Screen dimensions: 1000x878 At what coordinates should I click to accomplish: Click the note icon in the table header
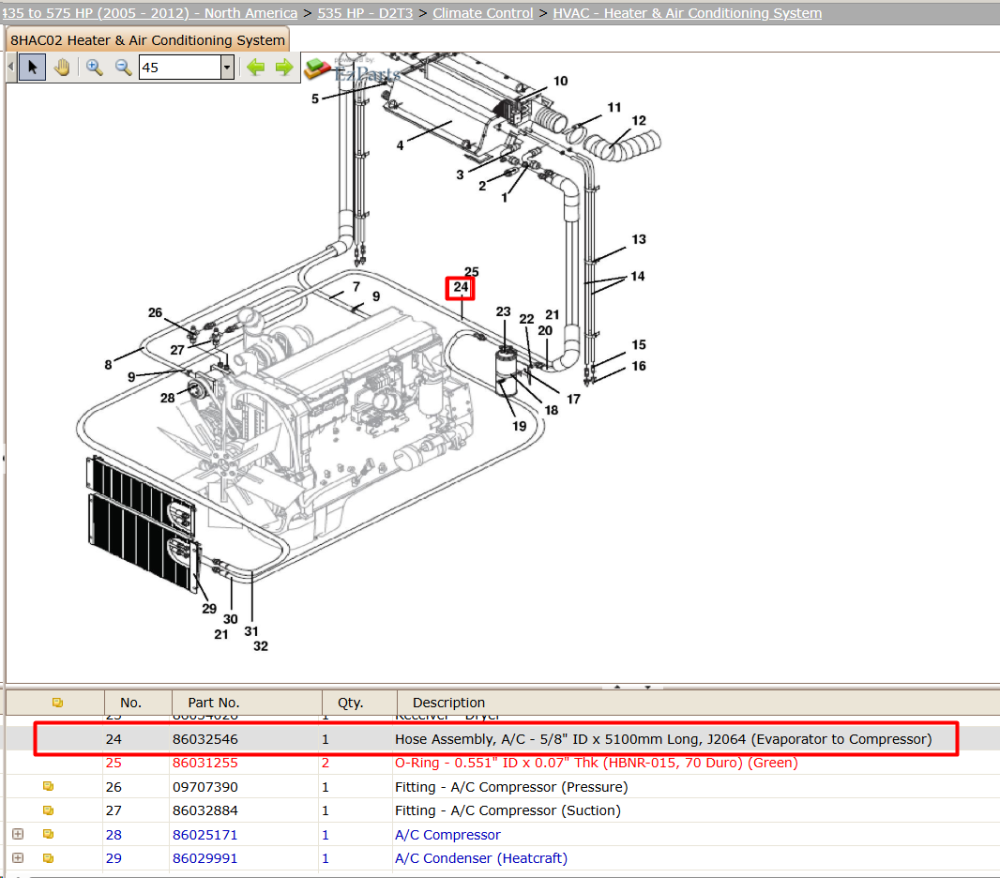pos(57,702)
